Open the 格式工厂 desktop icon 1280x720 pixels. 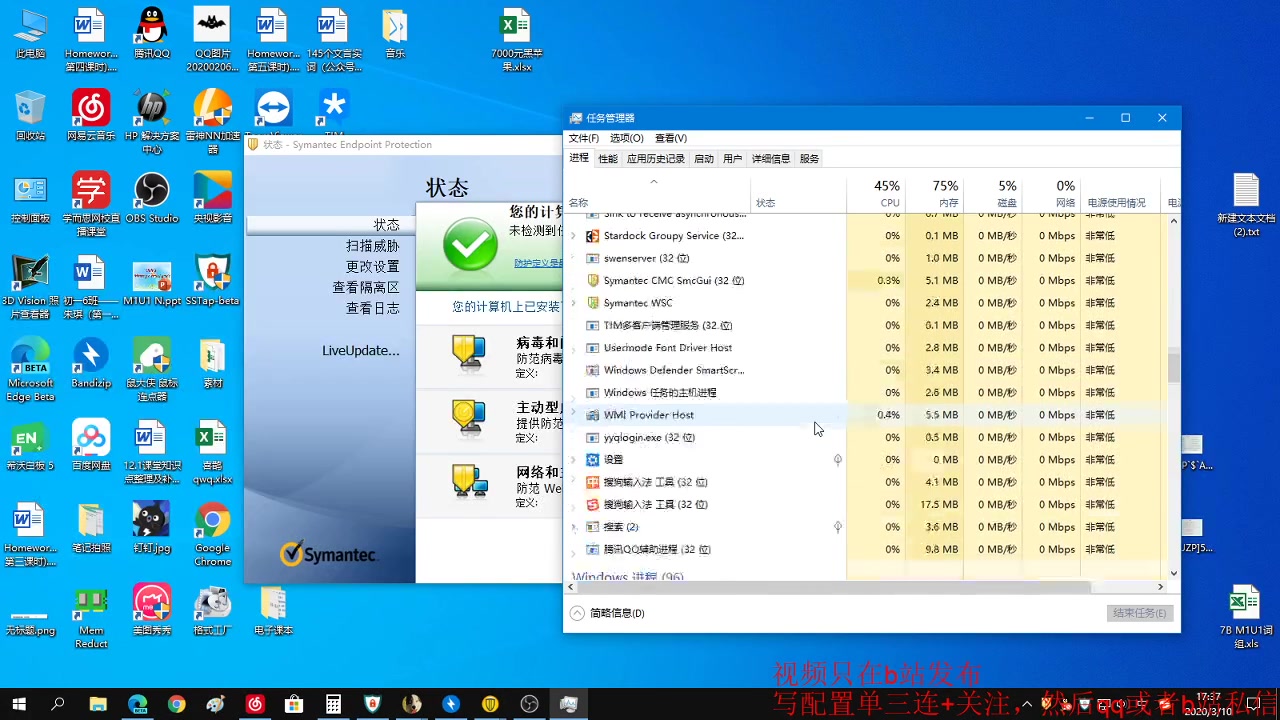pos(212,609)
